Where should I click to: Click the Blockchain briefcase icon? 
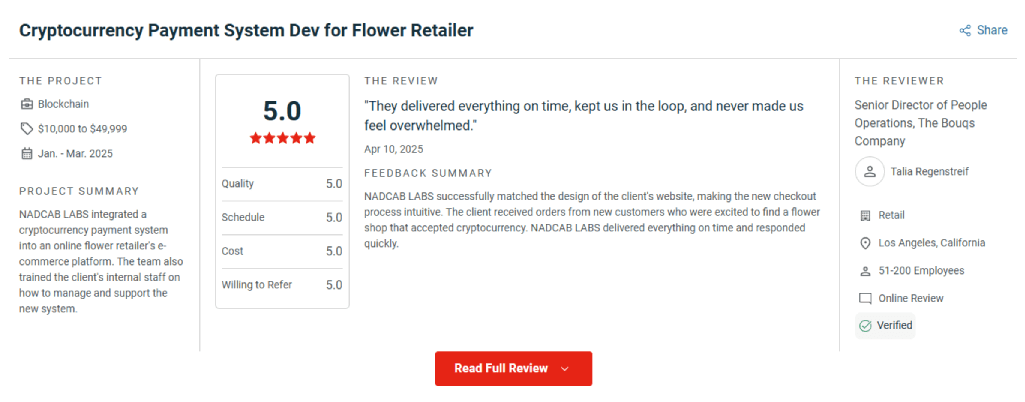(x=27, y=104)
